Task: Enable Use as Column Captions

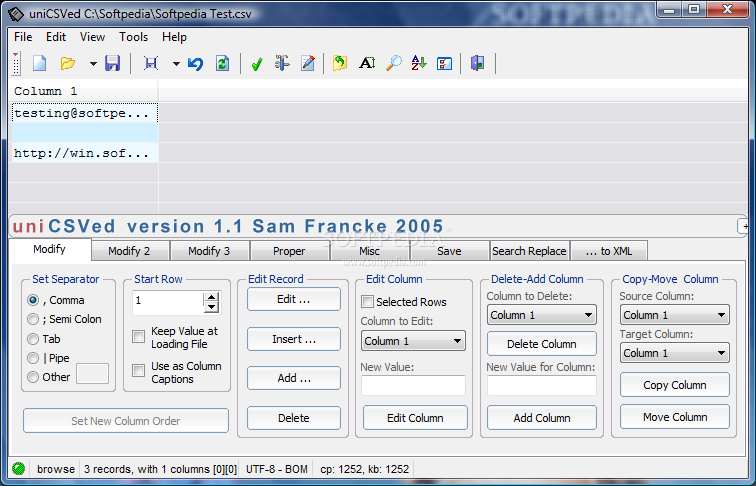Action: (138, 370)
